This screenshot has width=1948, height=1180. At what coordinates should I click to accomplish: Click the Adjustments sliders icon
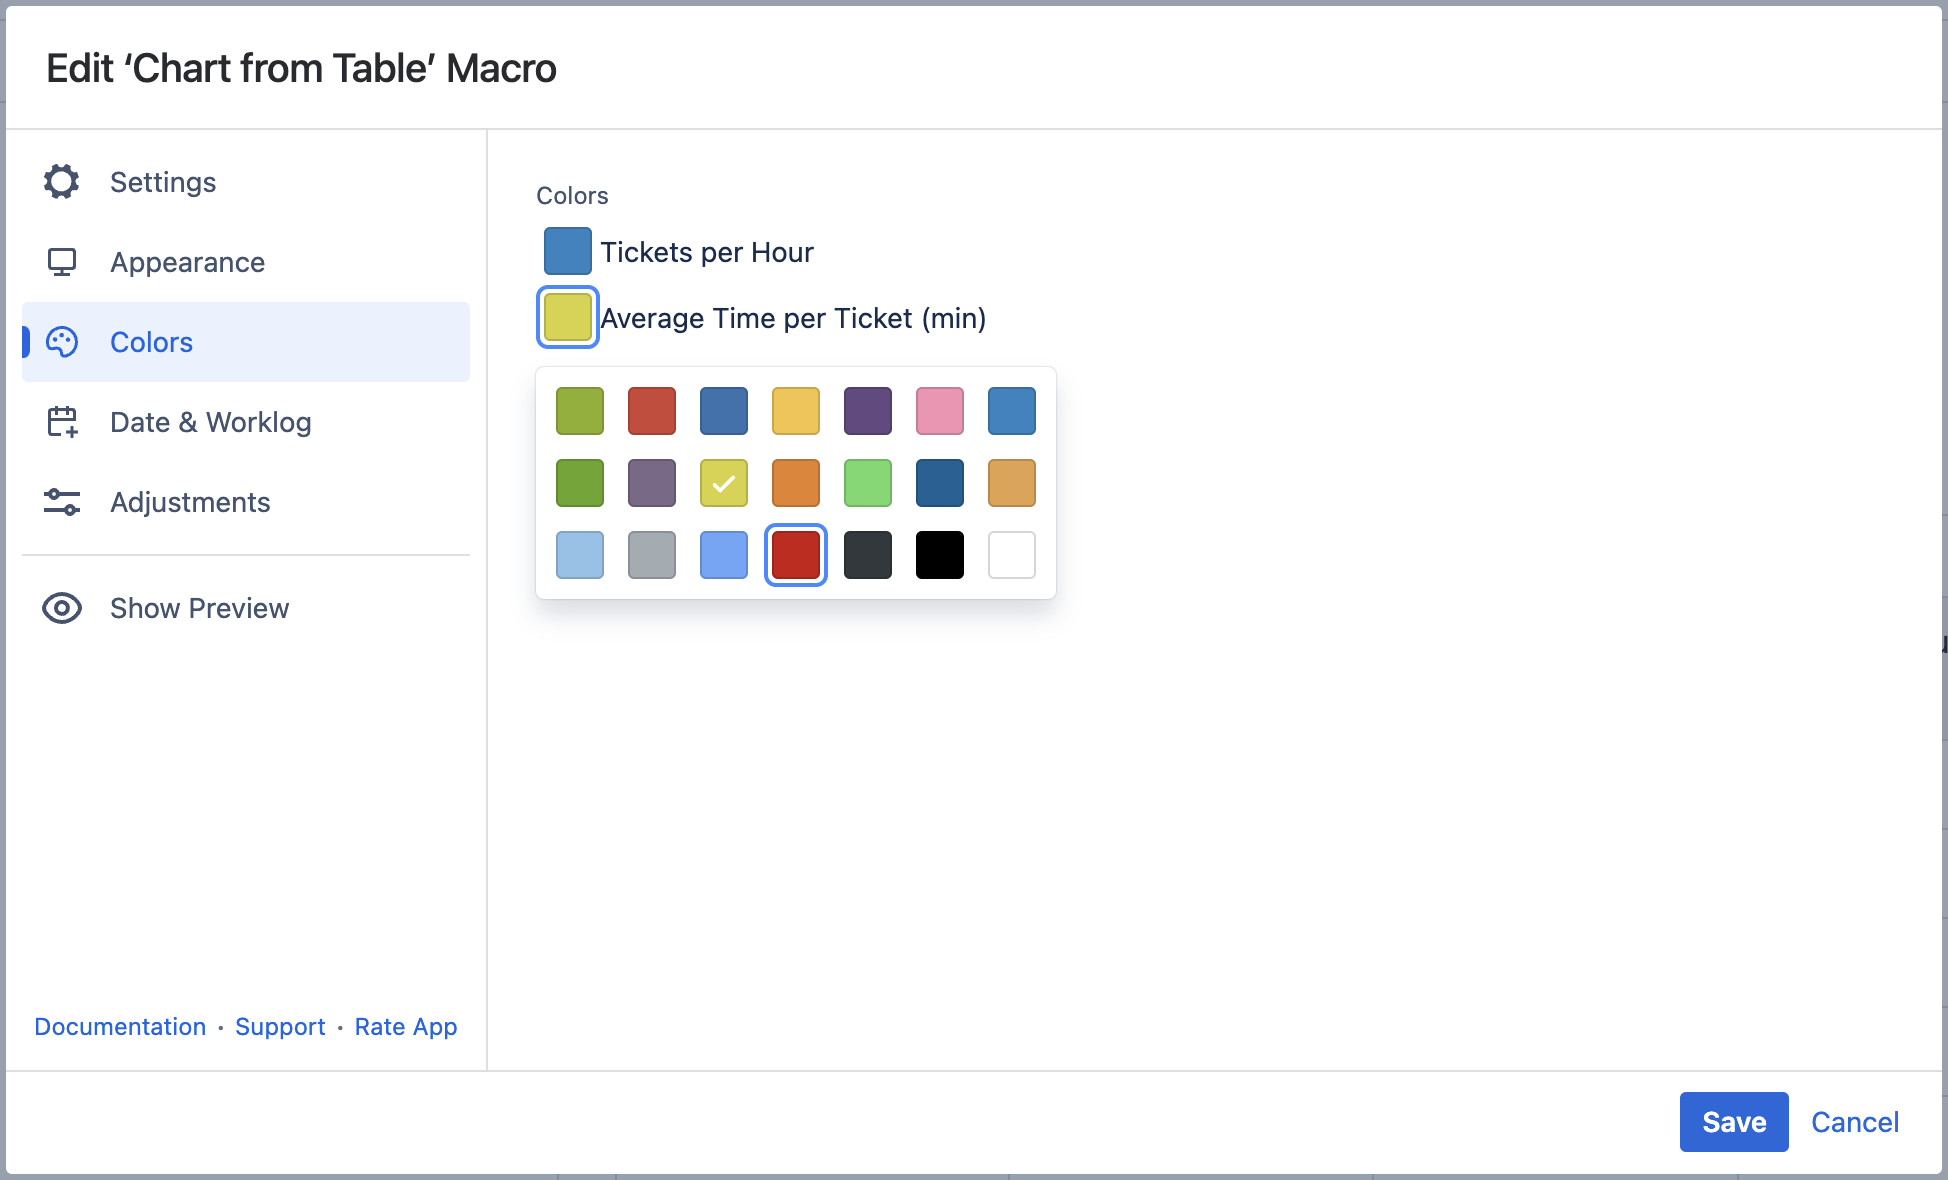tap(61, 502)
